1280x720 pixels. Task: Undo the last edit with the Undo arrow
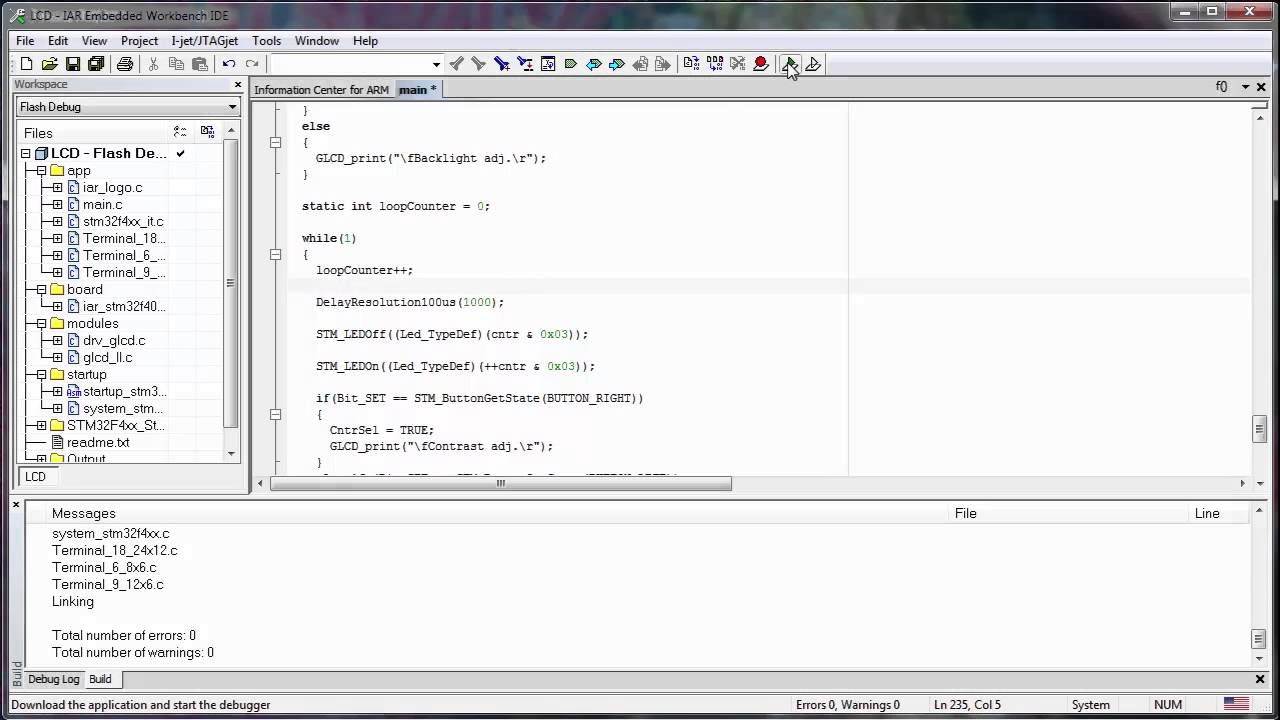pyautogui.click(x=229, y=64)
